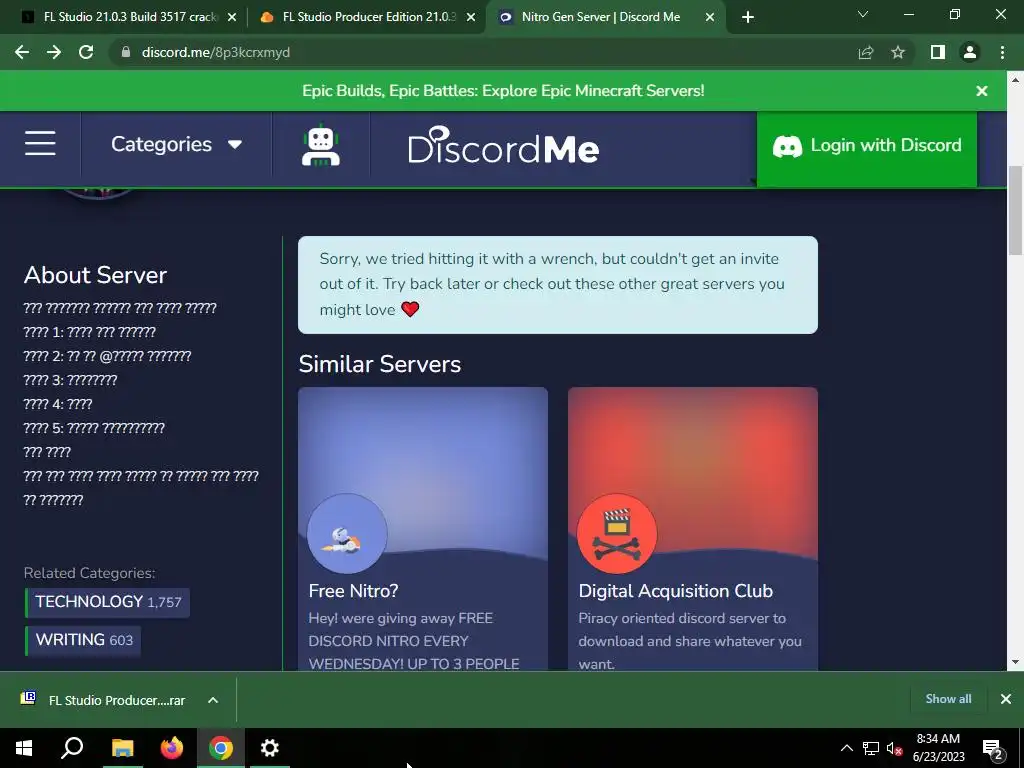
Task: Open Chrome three-dot menu
Action: click(1002, 52)
